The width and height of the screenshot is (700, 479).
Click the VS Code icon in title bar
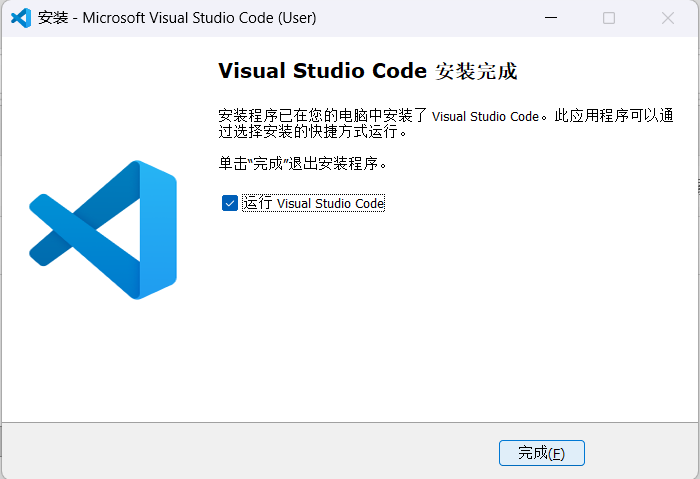click(21, 18)
